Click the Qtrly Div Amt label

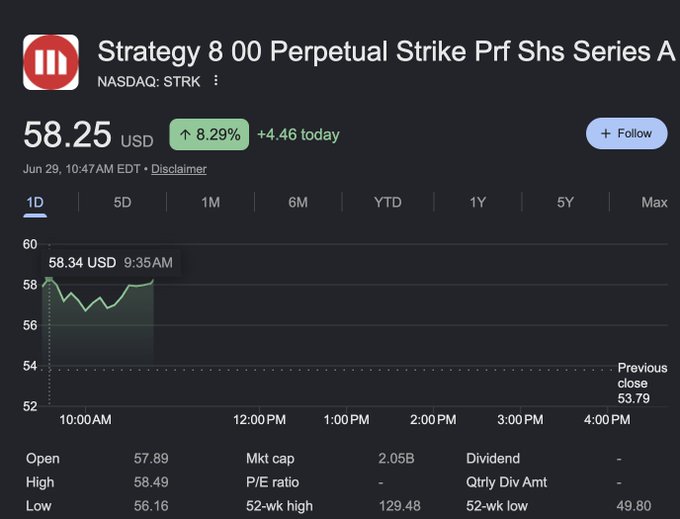507,482
